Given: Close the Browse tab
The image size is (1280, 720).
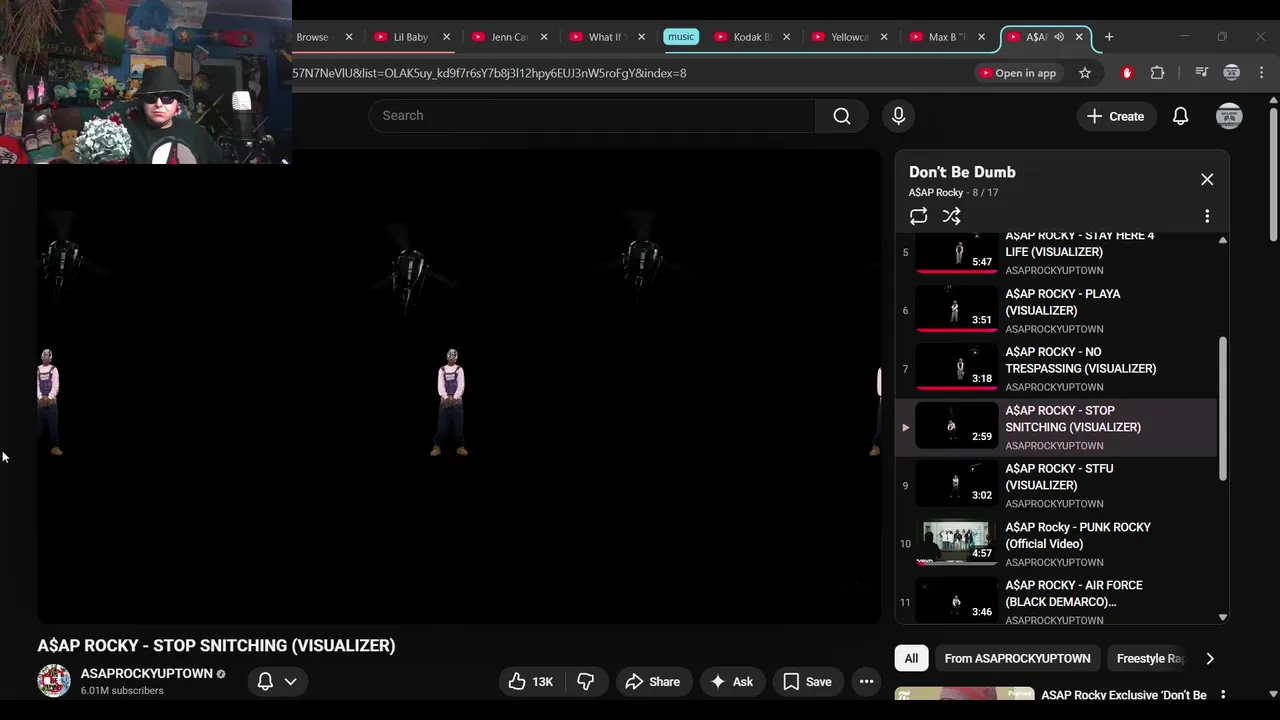Looking at the screenshot, I should [x=349, y=37].
